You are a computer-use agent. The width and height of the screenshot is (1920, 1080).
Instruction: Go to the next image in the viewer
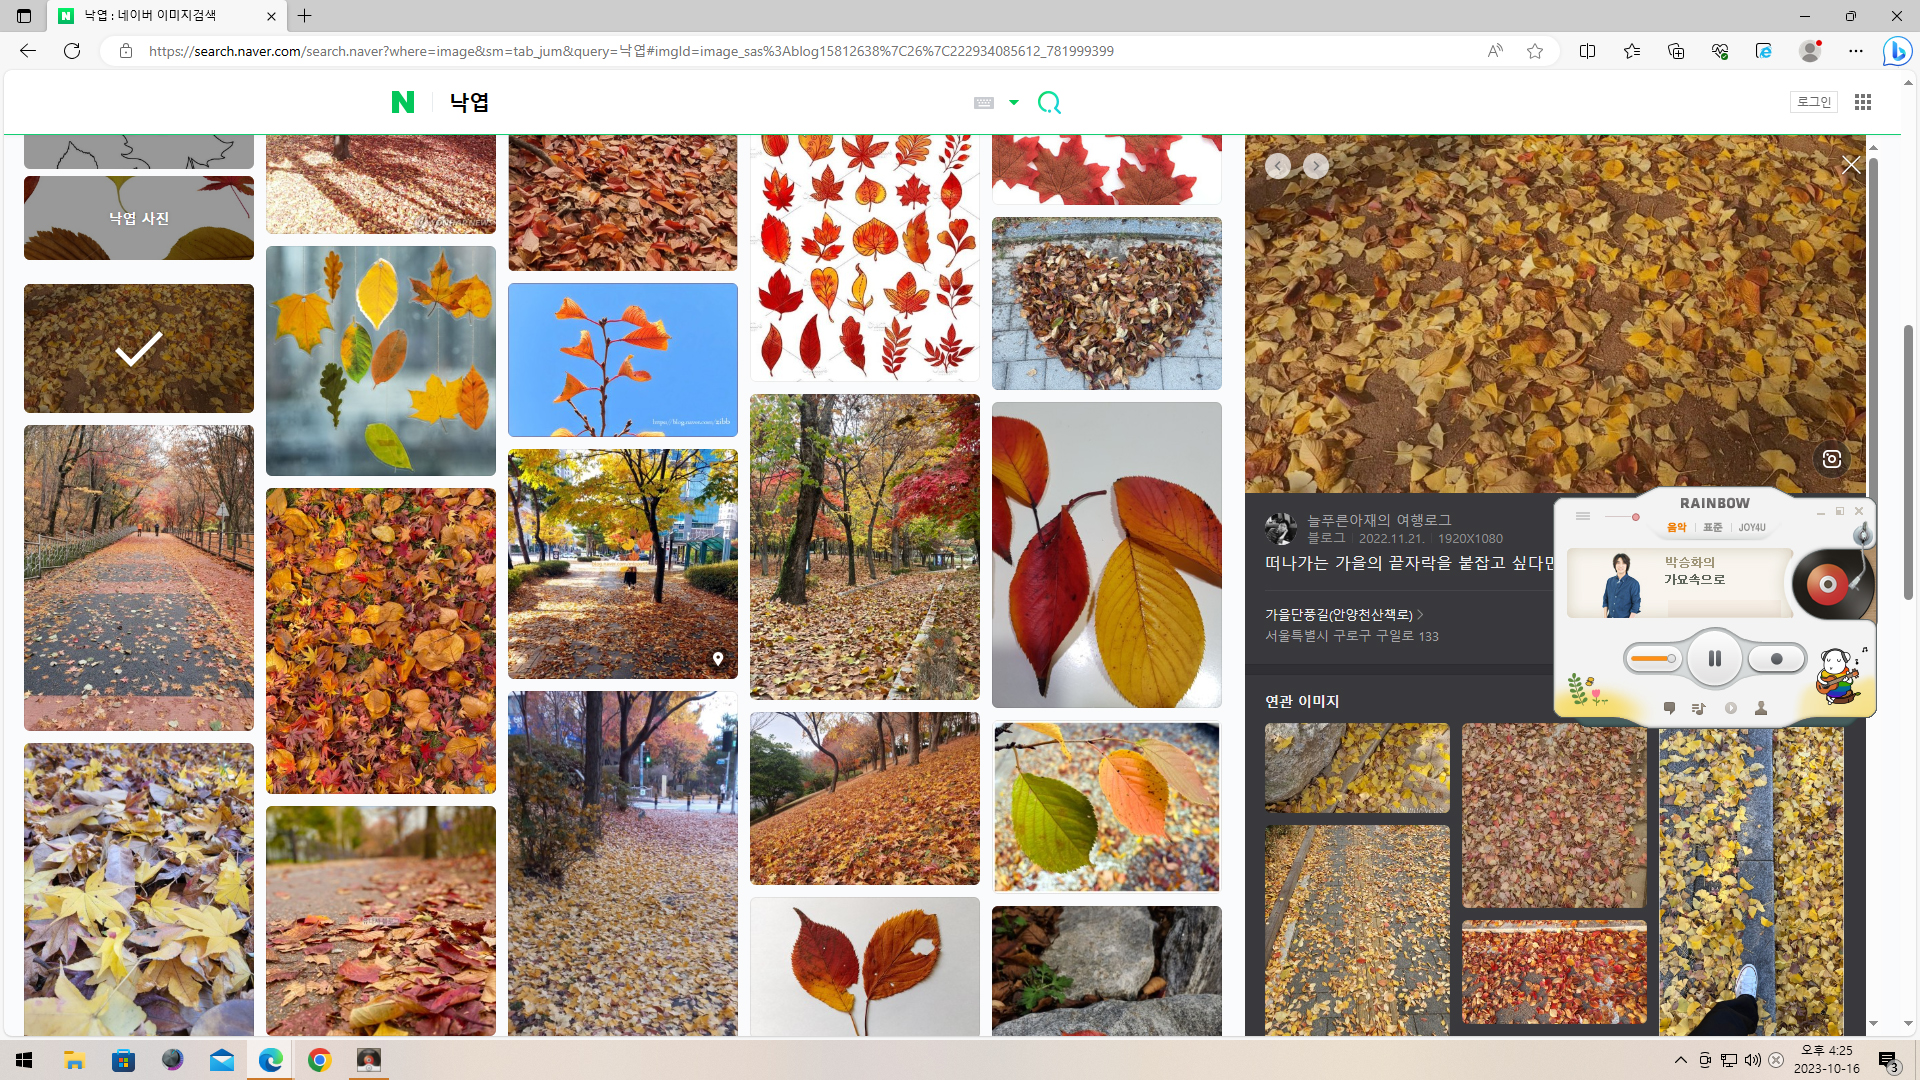click(x=1316, y=166)
